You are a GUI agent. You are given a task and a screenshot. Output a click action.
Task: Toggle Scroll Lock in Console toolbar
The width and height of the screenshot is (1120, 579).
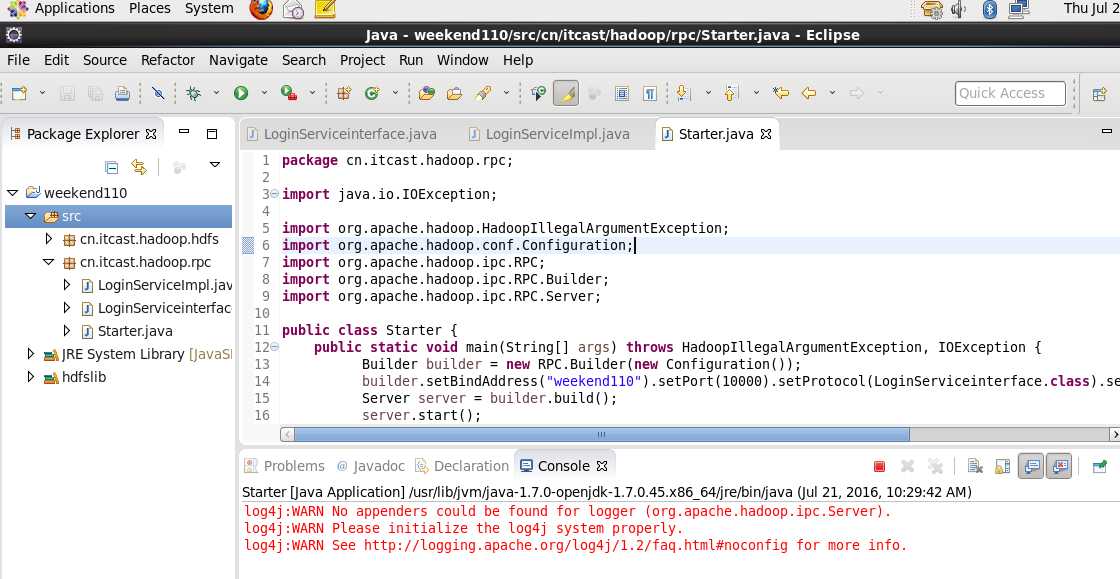click(1003, 466)
